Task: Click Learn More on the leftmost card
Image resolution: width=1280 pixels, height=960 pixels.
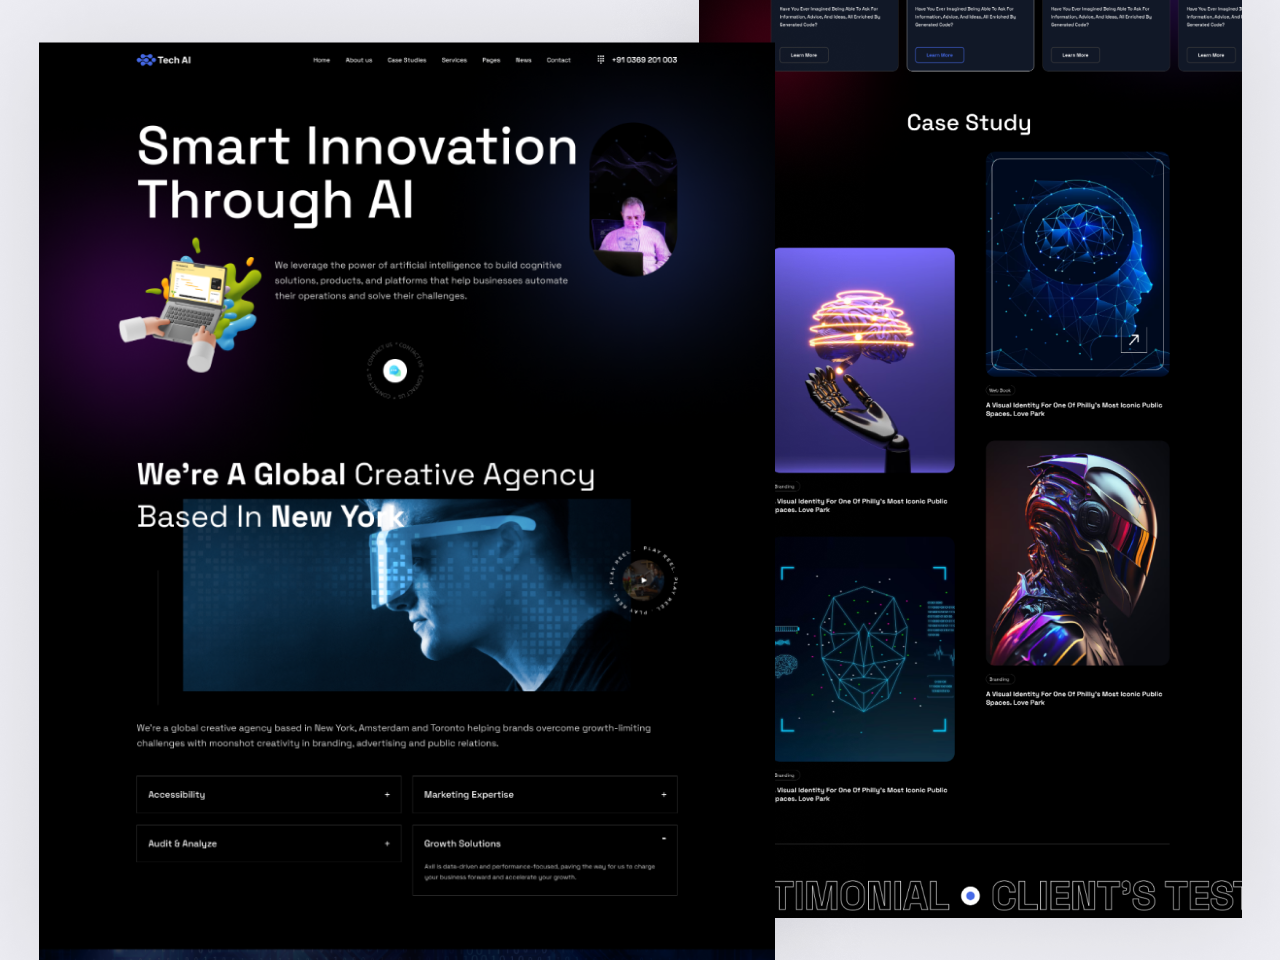Action: [x=804, y=55]
